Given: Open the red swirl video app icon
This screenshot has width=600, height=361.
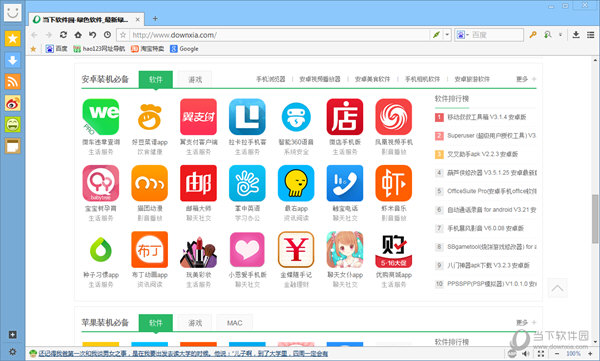Looking at the screenshot, I should click(394, 117).
